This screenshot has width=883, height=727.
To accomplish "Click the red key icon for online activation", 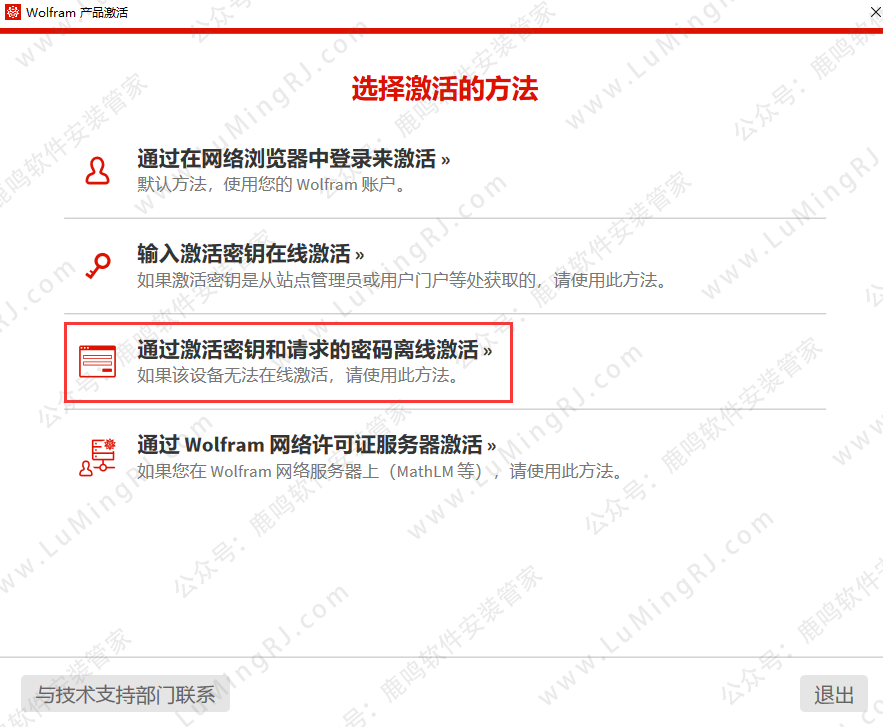I will pos(99,266).
